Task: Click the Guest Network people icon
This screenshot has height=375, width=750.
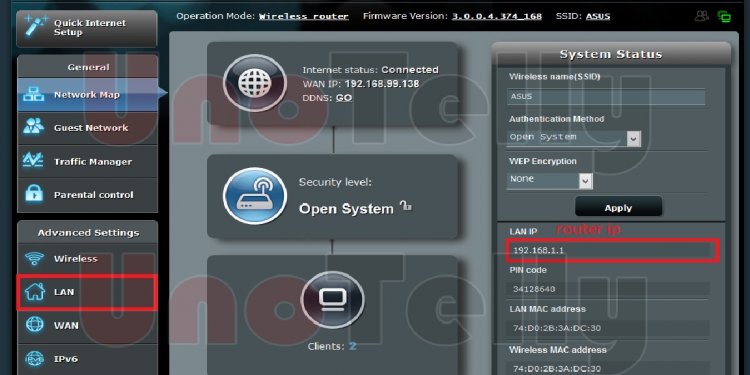Action: click(x=33, y=127)
